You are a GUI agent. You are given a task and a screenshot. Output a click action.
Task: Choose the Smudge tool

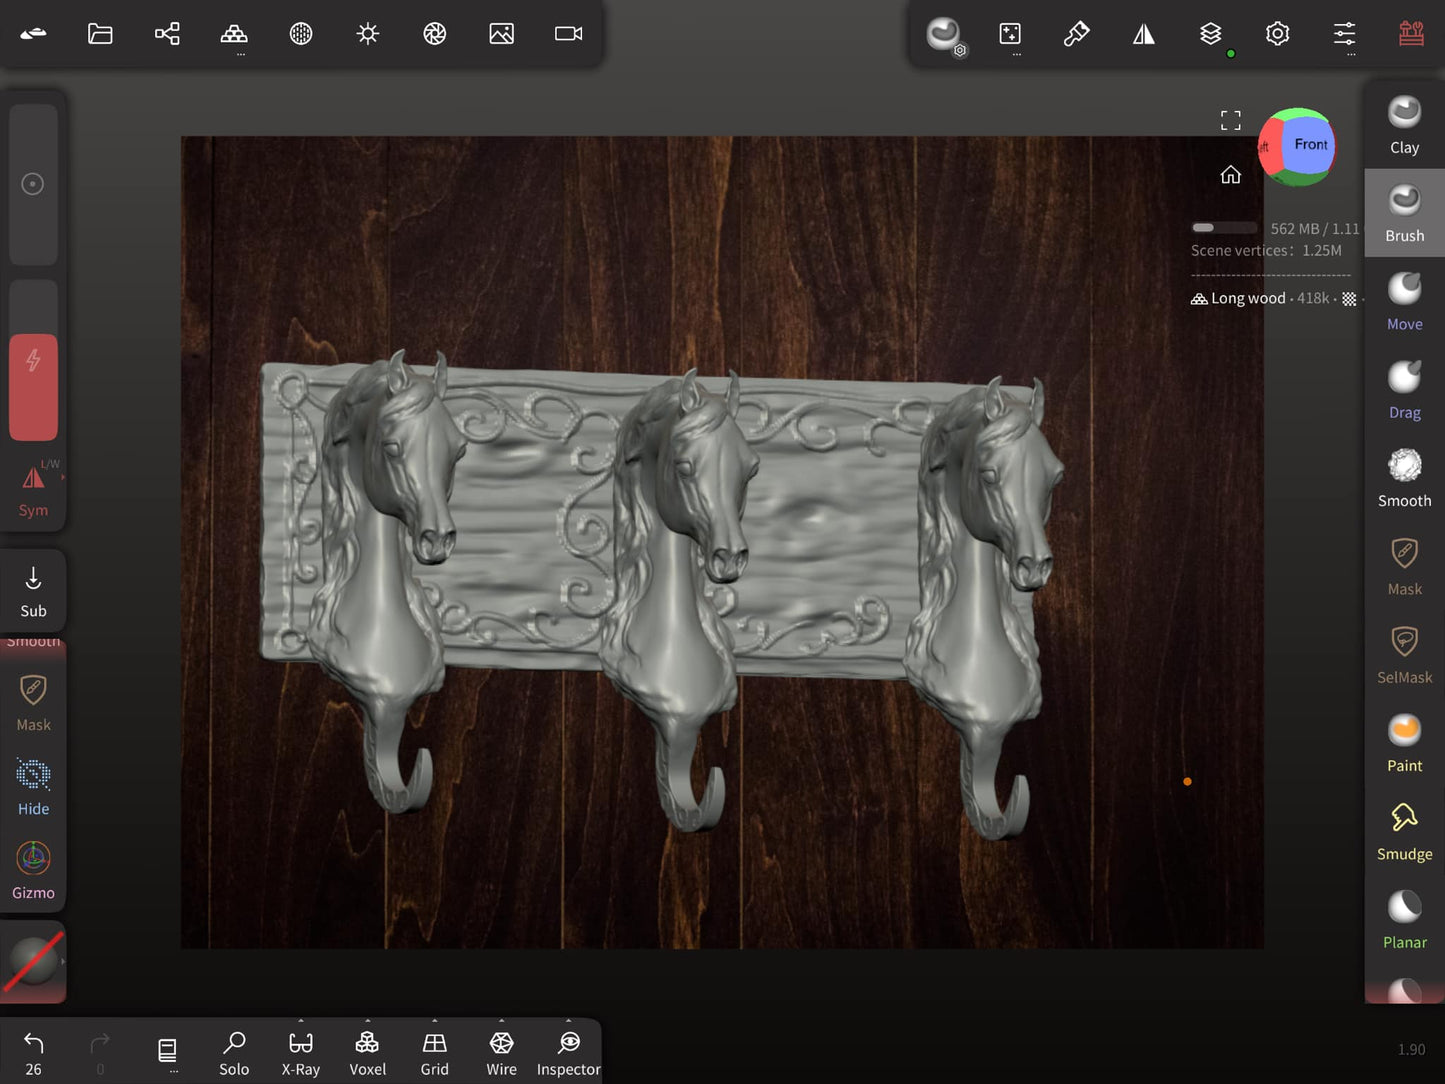tap(1404, 831)
